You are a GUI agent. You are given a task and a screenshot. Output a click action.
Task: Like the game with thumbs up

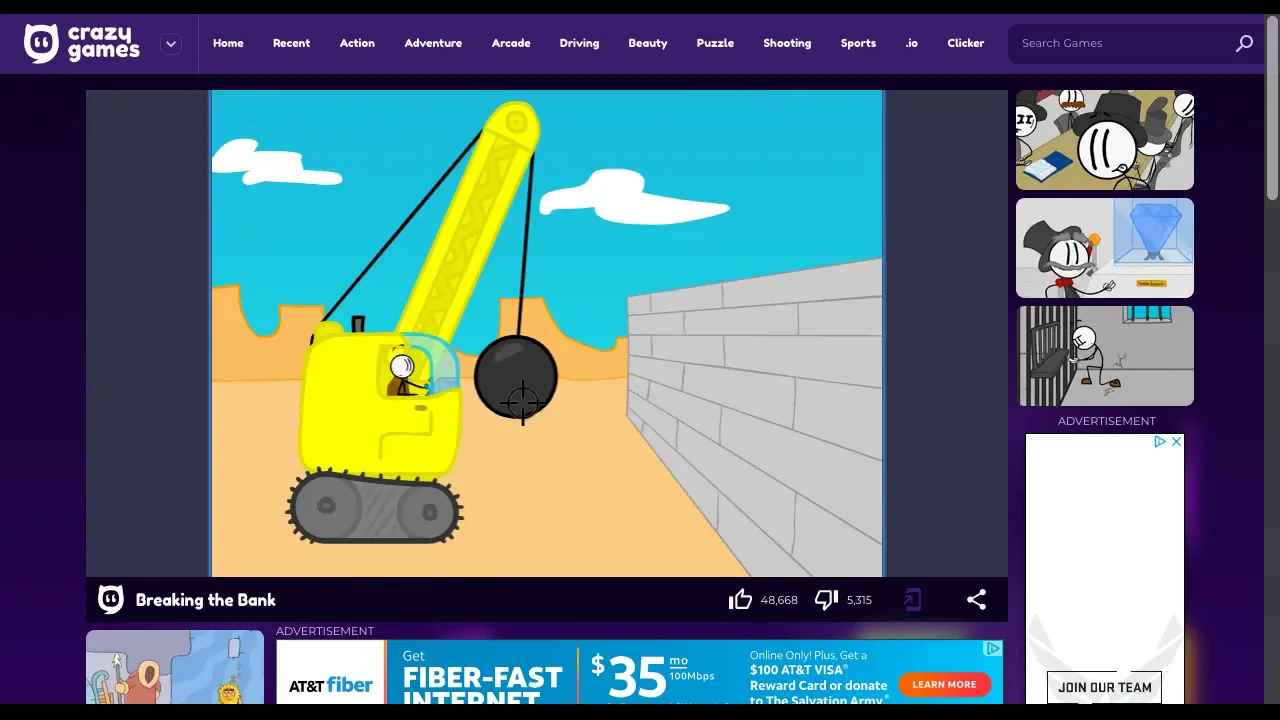point(740,600)
